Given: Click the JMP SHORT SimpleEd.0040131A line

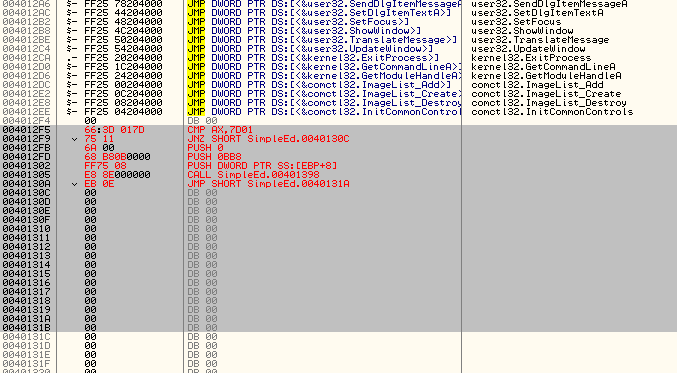Looking at the screenshot, I should 268,184.
